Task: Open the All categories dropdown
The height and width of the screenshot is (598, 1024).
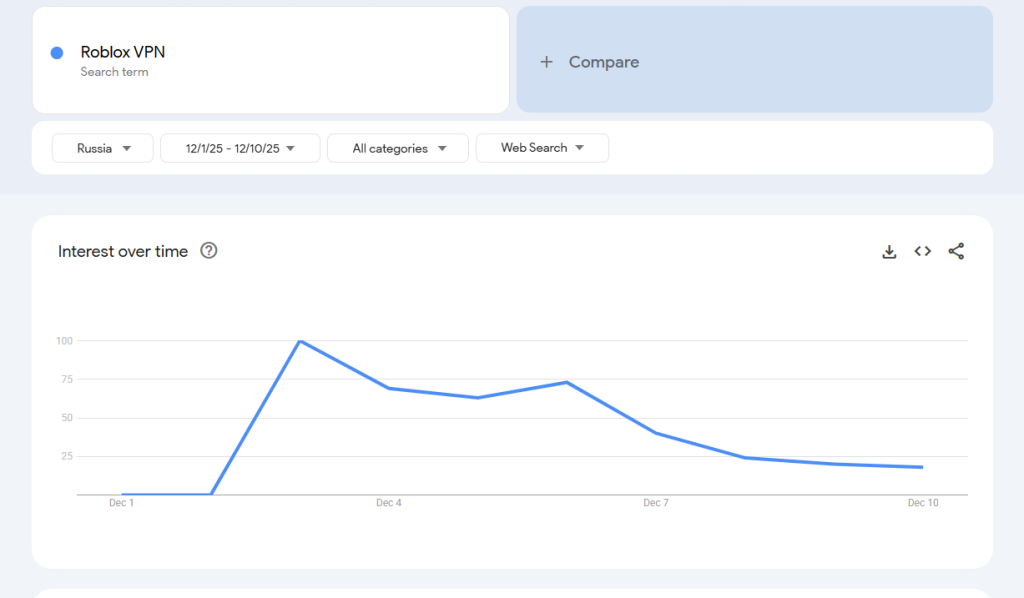Action: click(x=397, y=148)
